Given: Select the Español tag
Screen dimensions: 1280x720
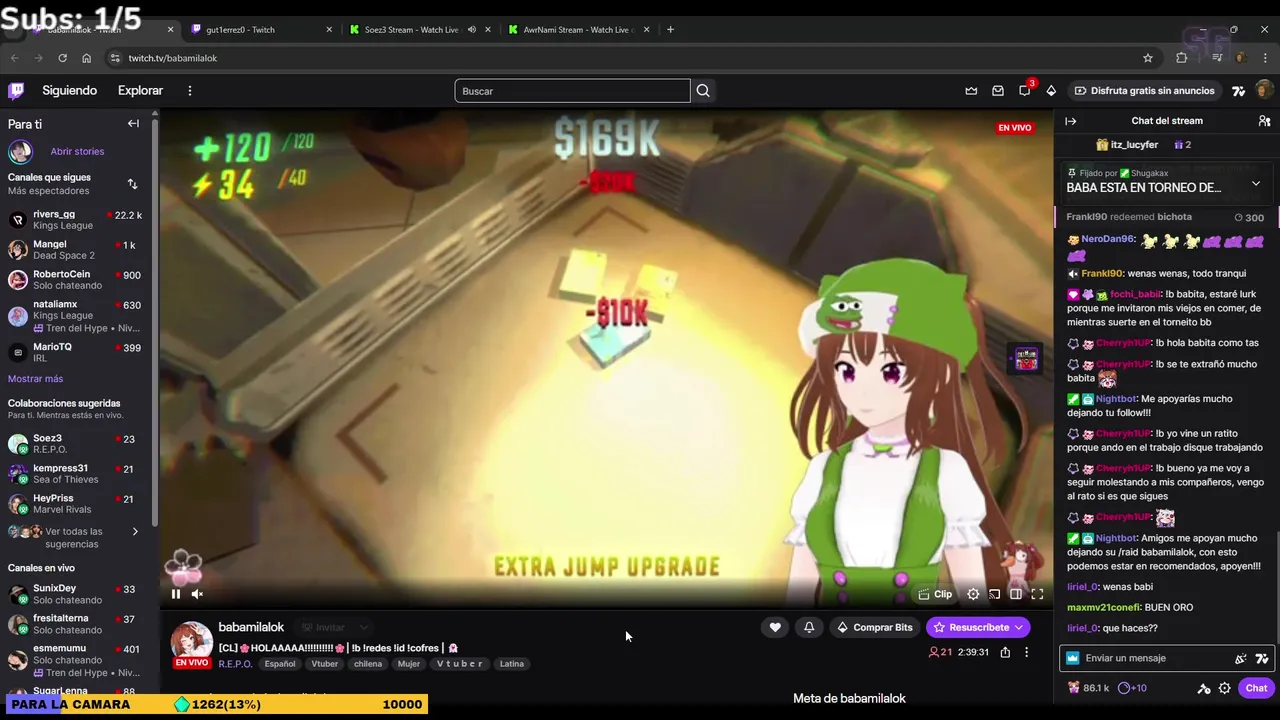Looking at the screenshot, I should tap(280, 664).
